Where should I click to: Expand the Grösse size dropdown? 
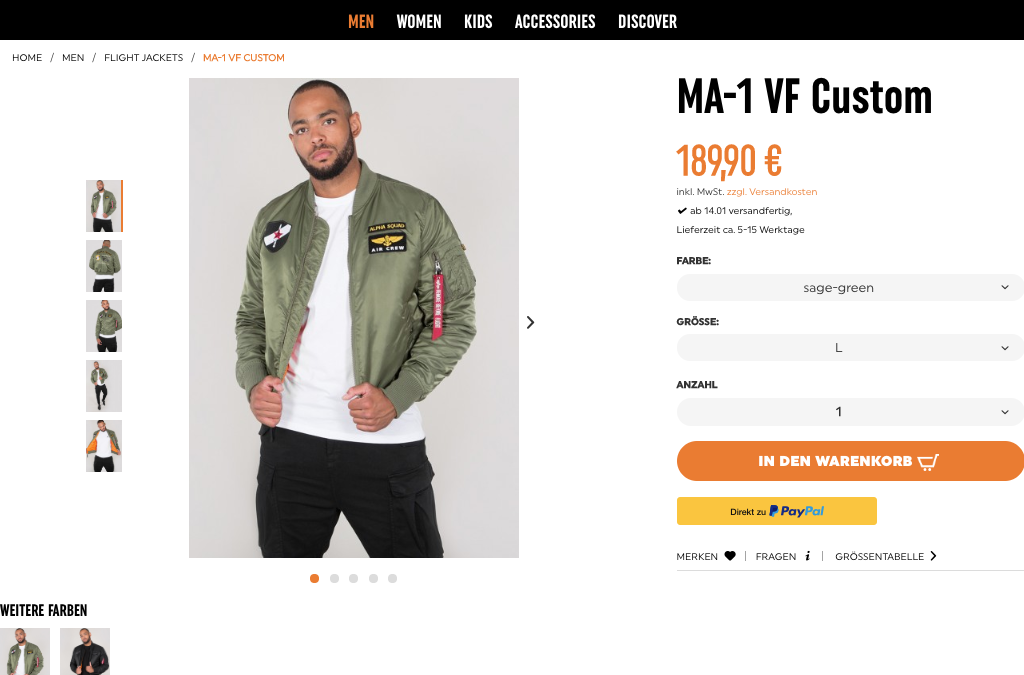tap(850, 348)
